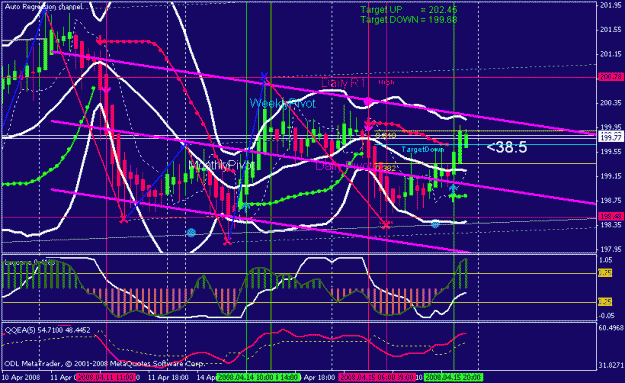Click 200.35 on the price axis
625x383 pixels.
(611, 103)
